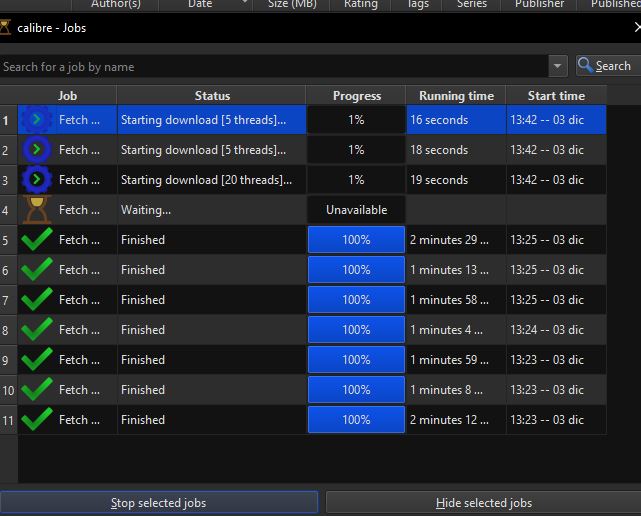Click "1 minutes 13 ..." running time cell
641x516 pixels.
456,269
